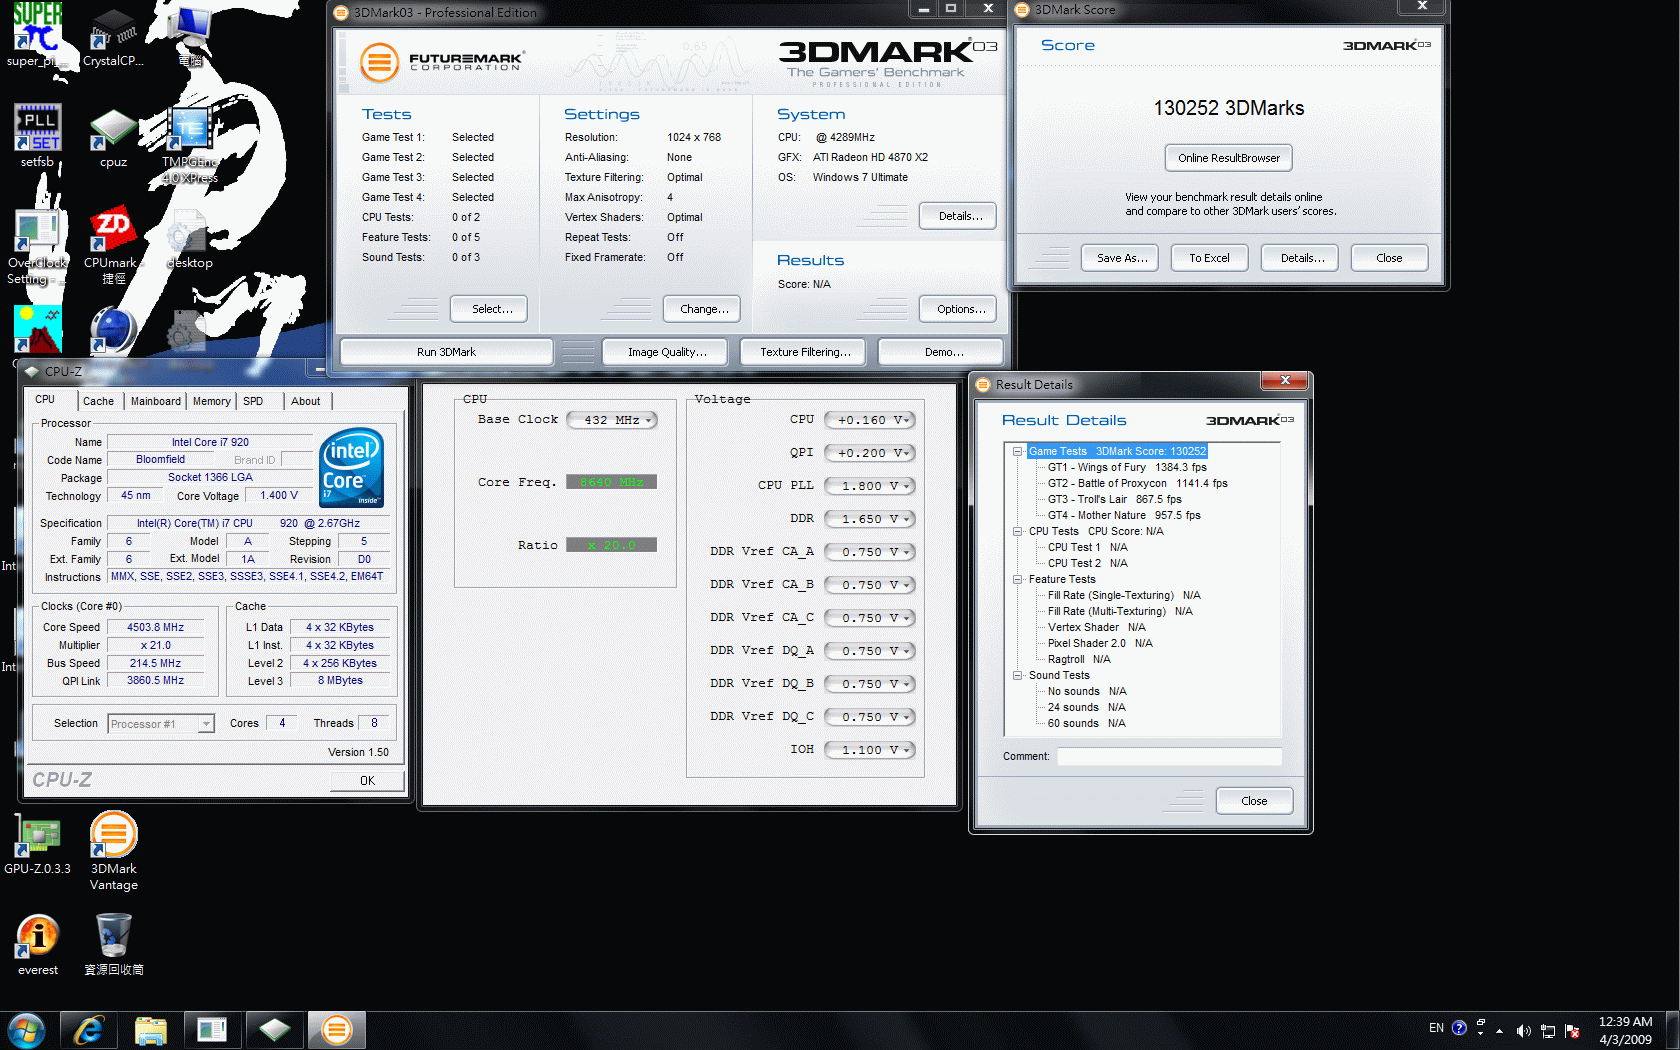The width and height of the screenshot is (1680, 1050).
Task: Click the help question-mark tray icon
Action: (1459, 1027)
